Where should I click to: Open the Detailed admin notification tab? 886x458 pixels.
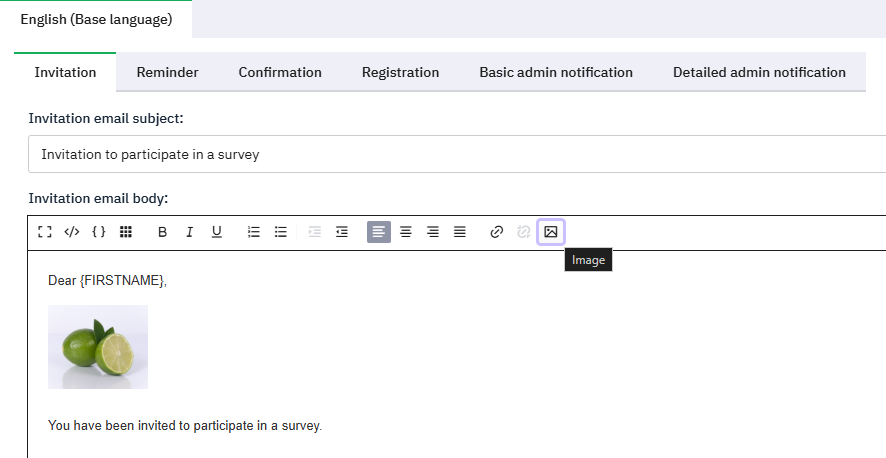[x=759, y=72]
